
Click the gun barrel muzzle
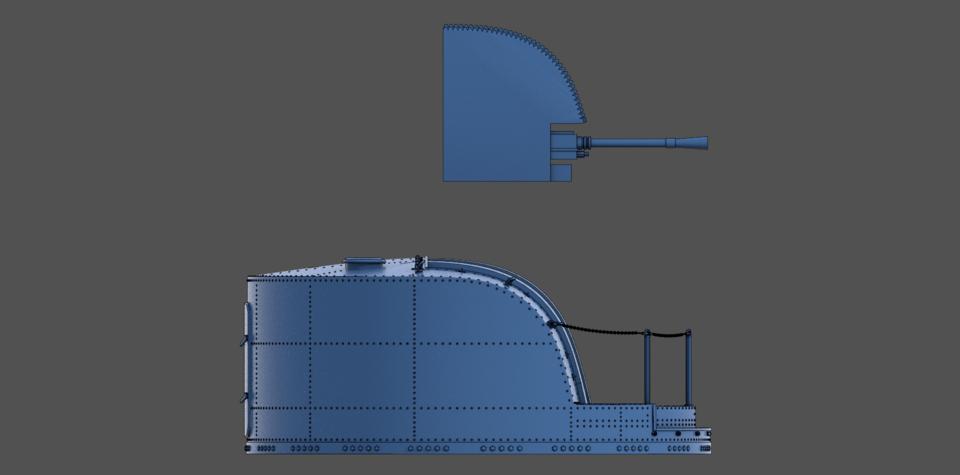point(694,143)
